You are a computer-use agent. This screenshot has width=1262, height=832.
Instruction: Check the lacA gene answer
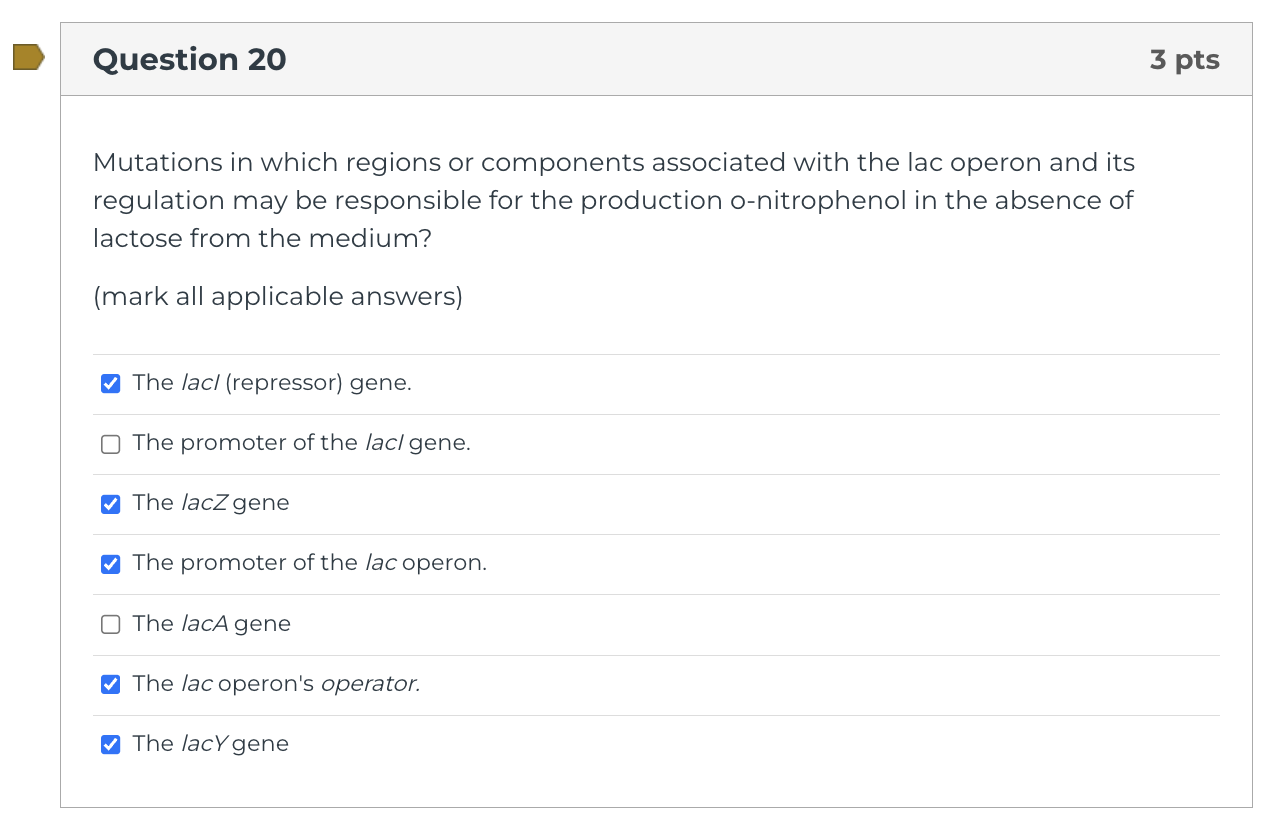[x=110, y=624]
